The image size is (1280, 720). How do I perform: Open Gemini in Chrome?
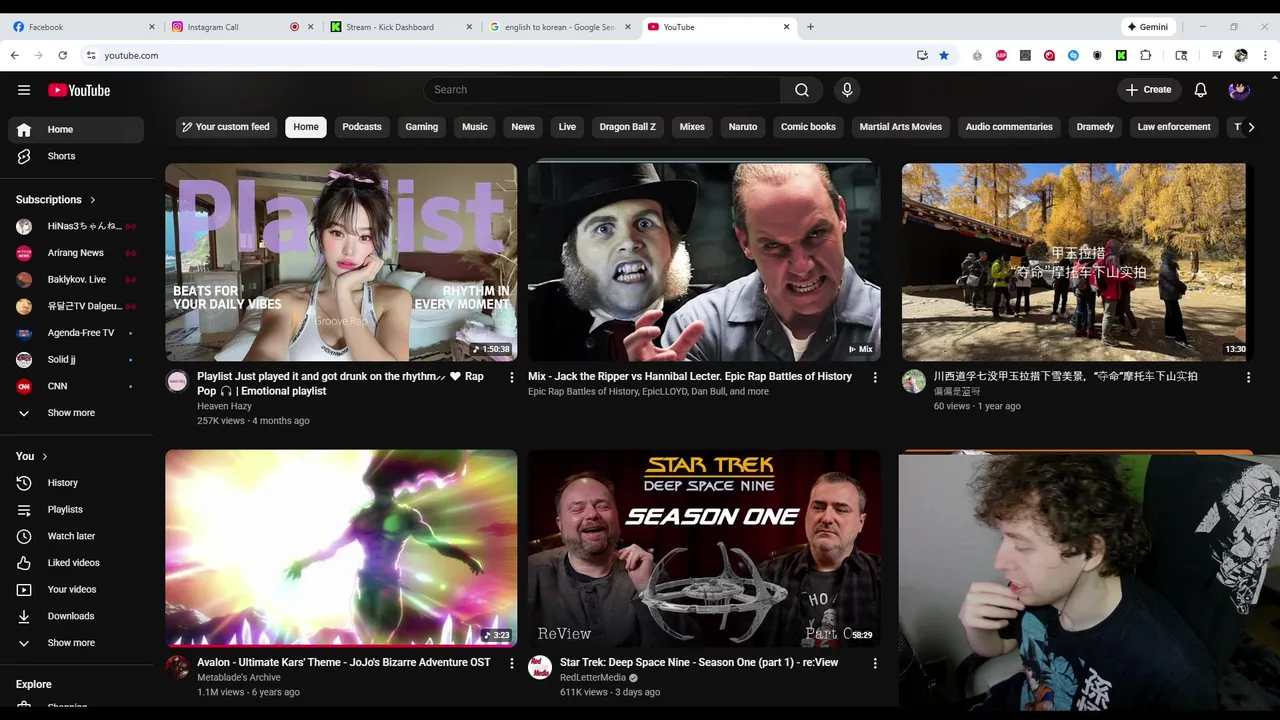pos(1148,27)
